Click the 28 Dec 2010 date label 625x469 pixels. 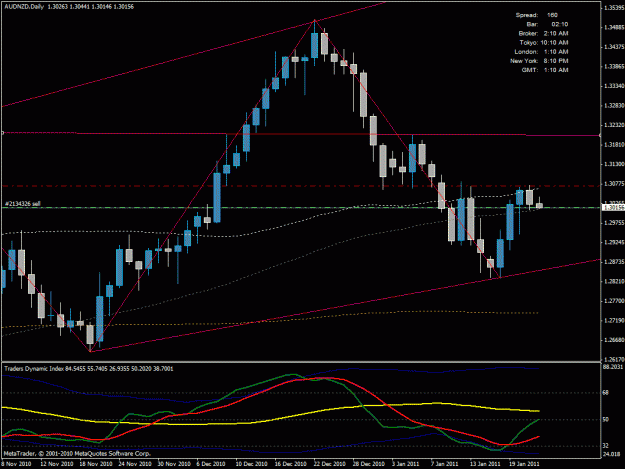(369, 464)
